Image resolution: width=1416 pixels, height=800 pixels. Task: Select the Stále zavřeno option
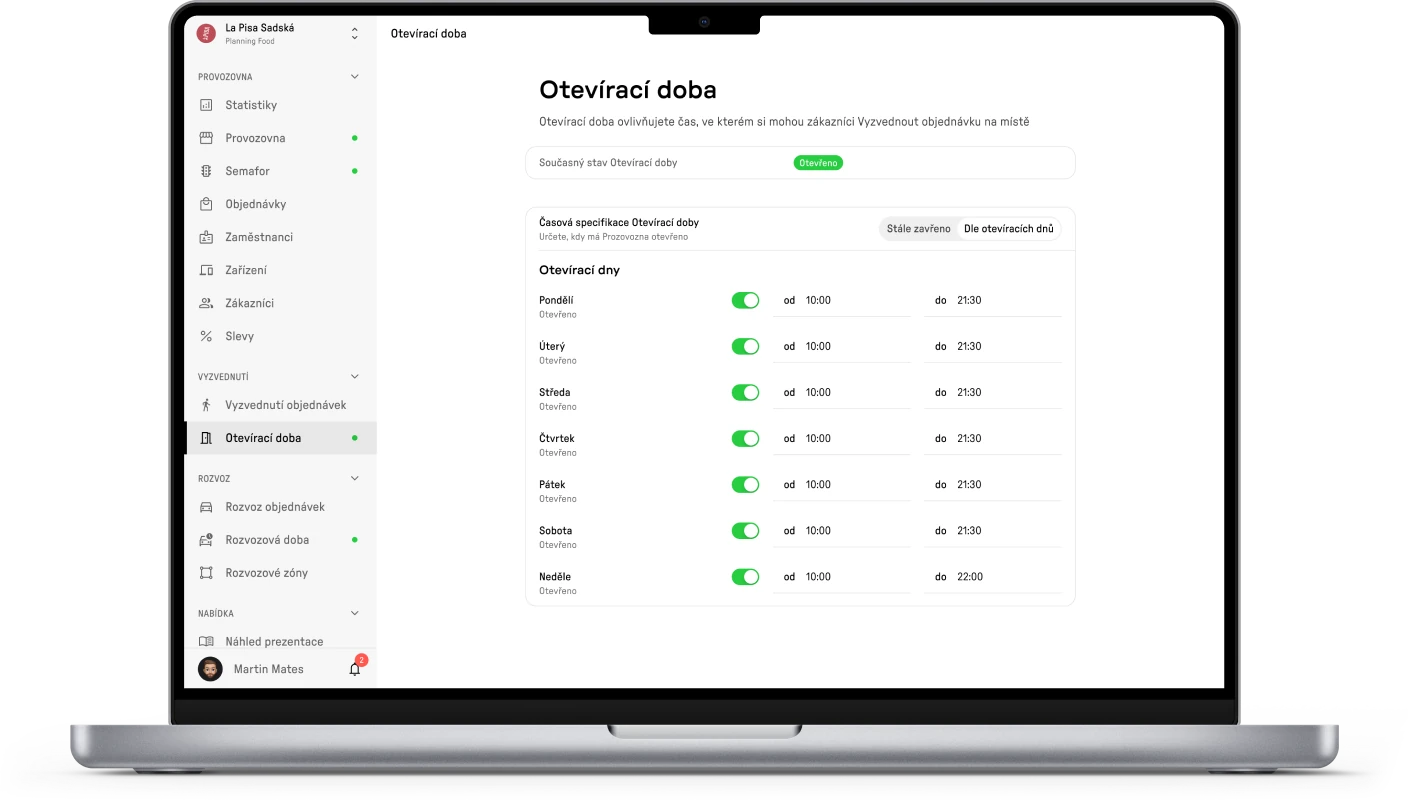pos(918,229)
